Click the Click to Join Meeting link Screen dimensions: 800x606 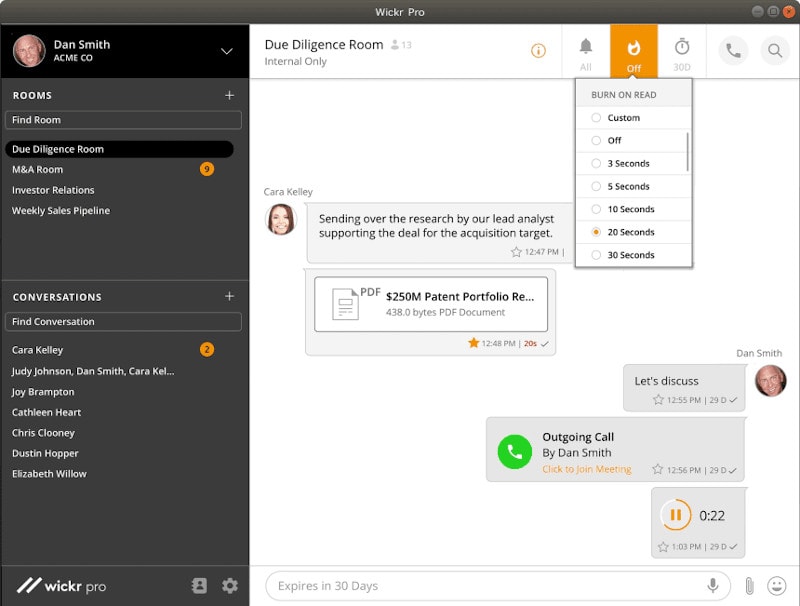(587, 469)
